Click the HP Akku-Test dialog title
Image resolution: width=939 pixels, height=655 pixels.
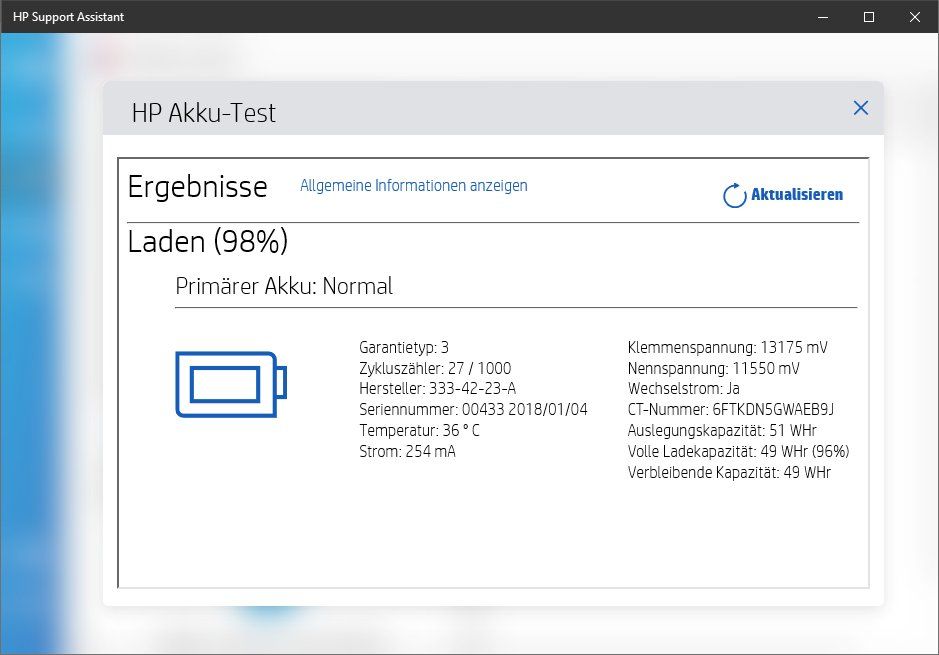204,113
